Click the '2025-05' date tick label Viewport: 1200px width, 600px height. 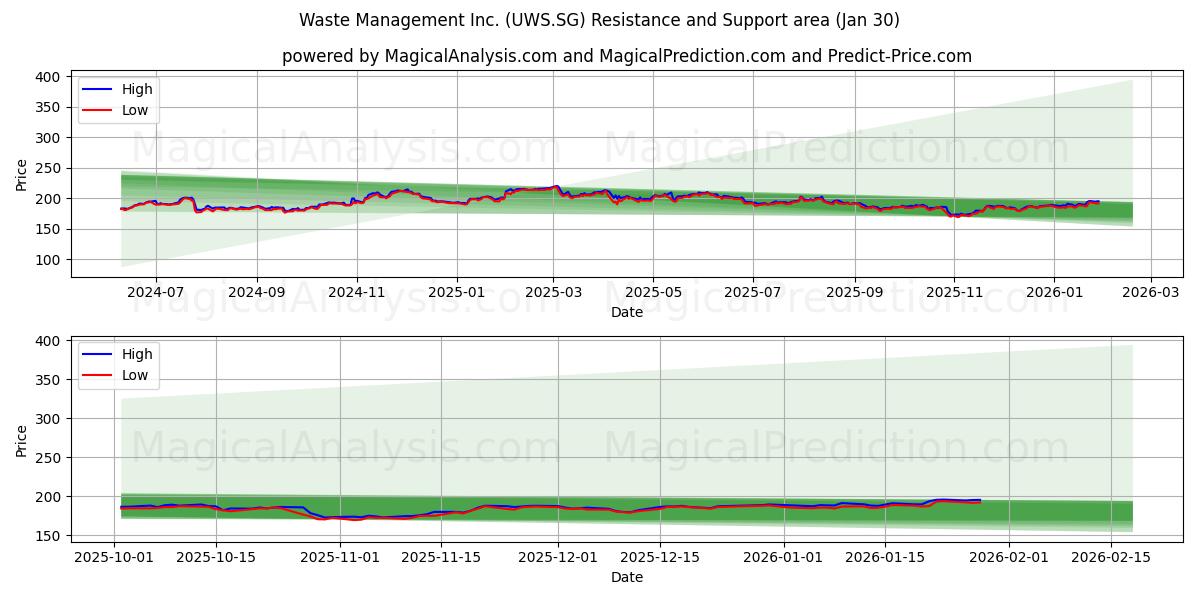[654, 293]
